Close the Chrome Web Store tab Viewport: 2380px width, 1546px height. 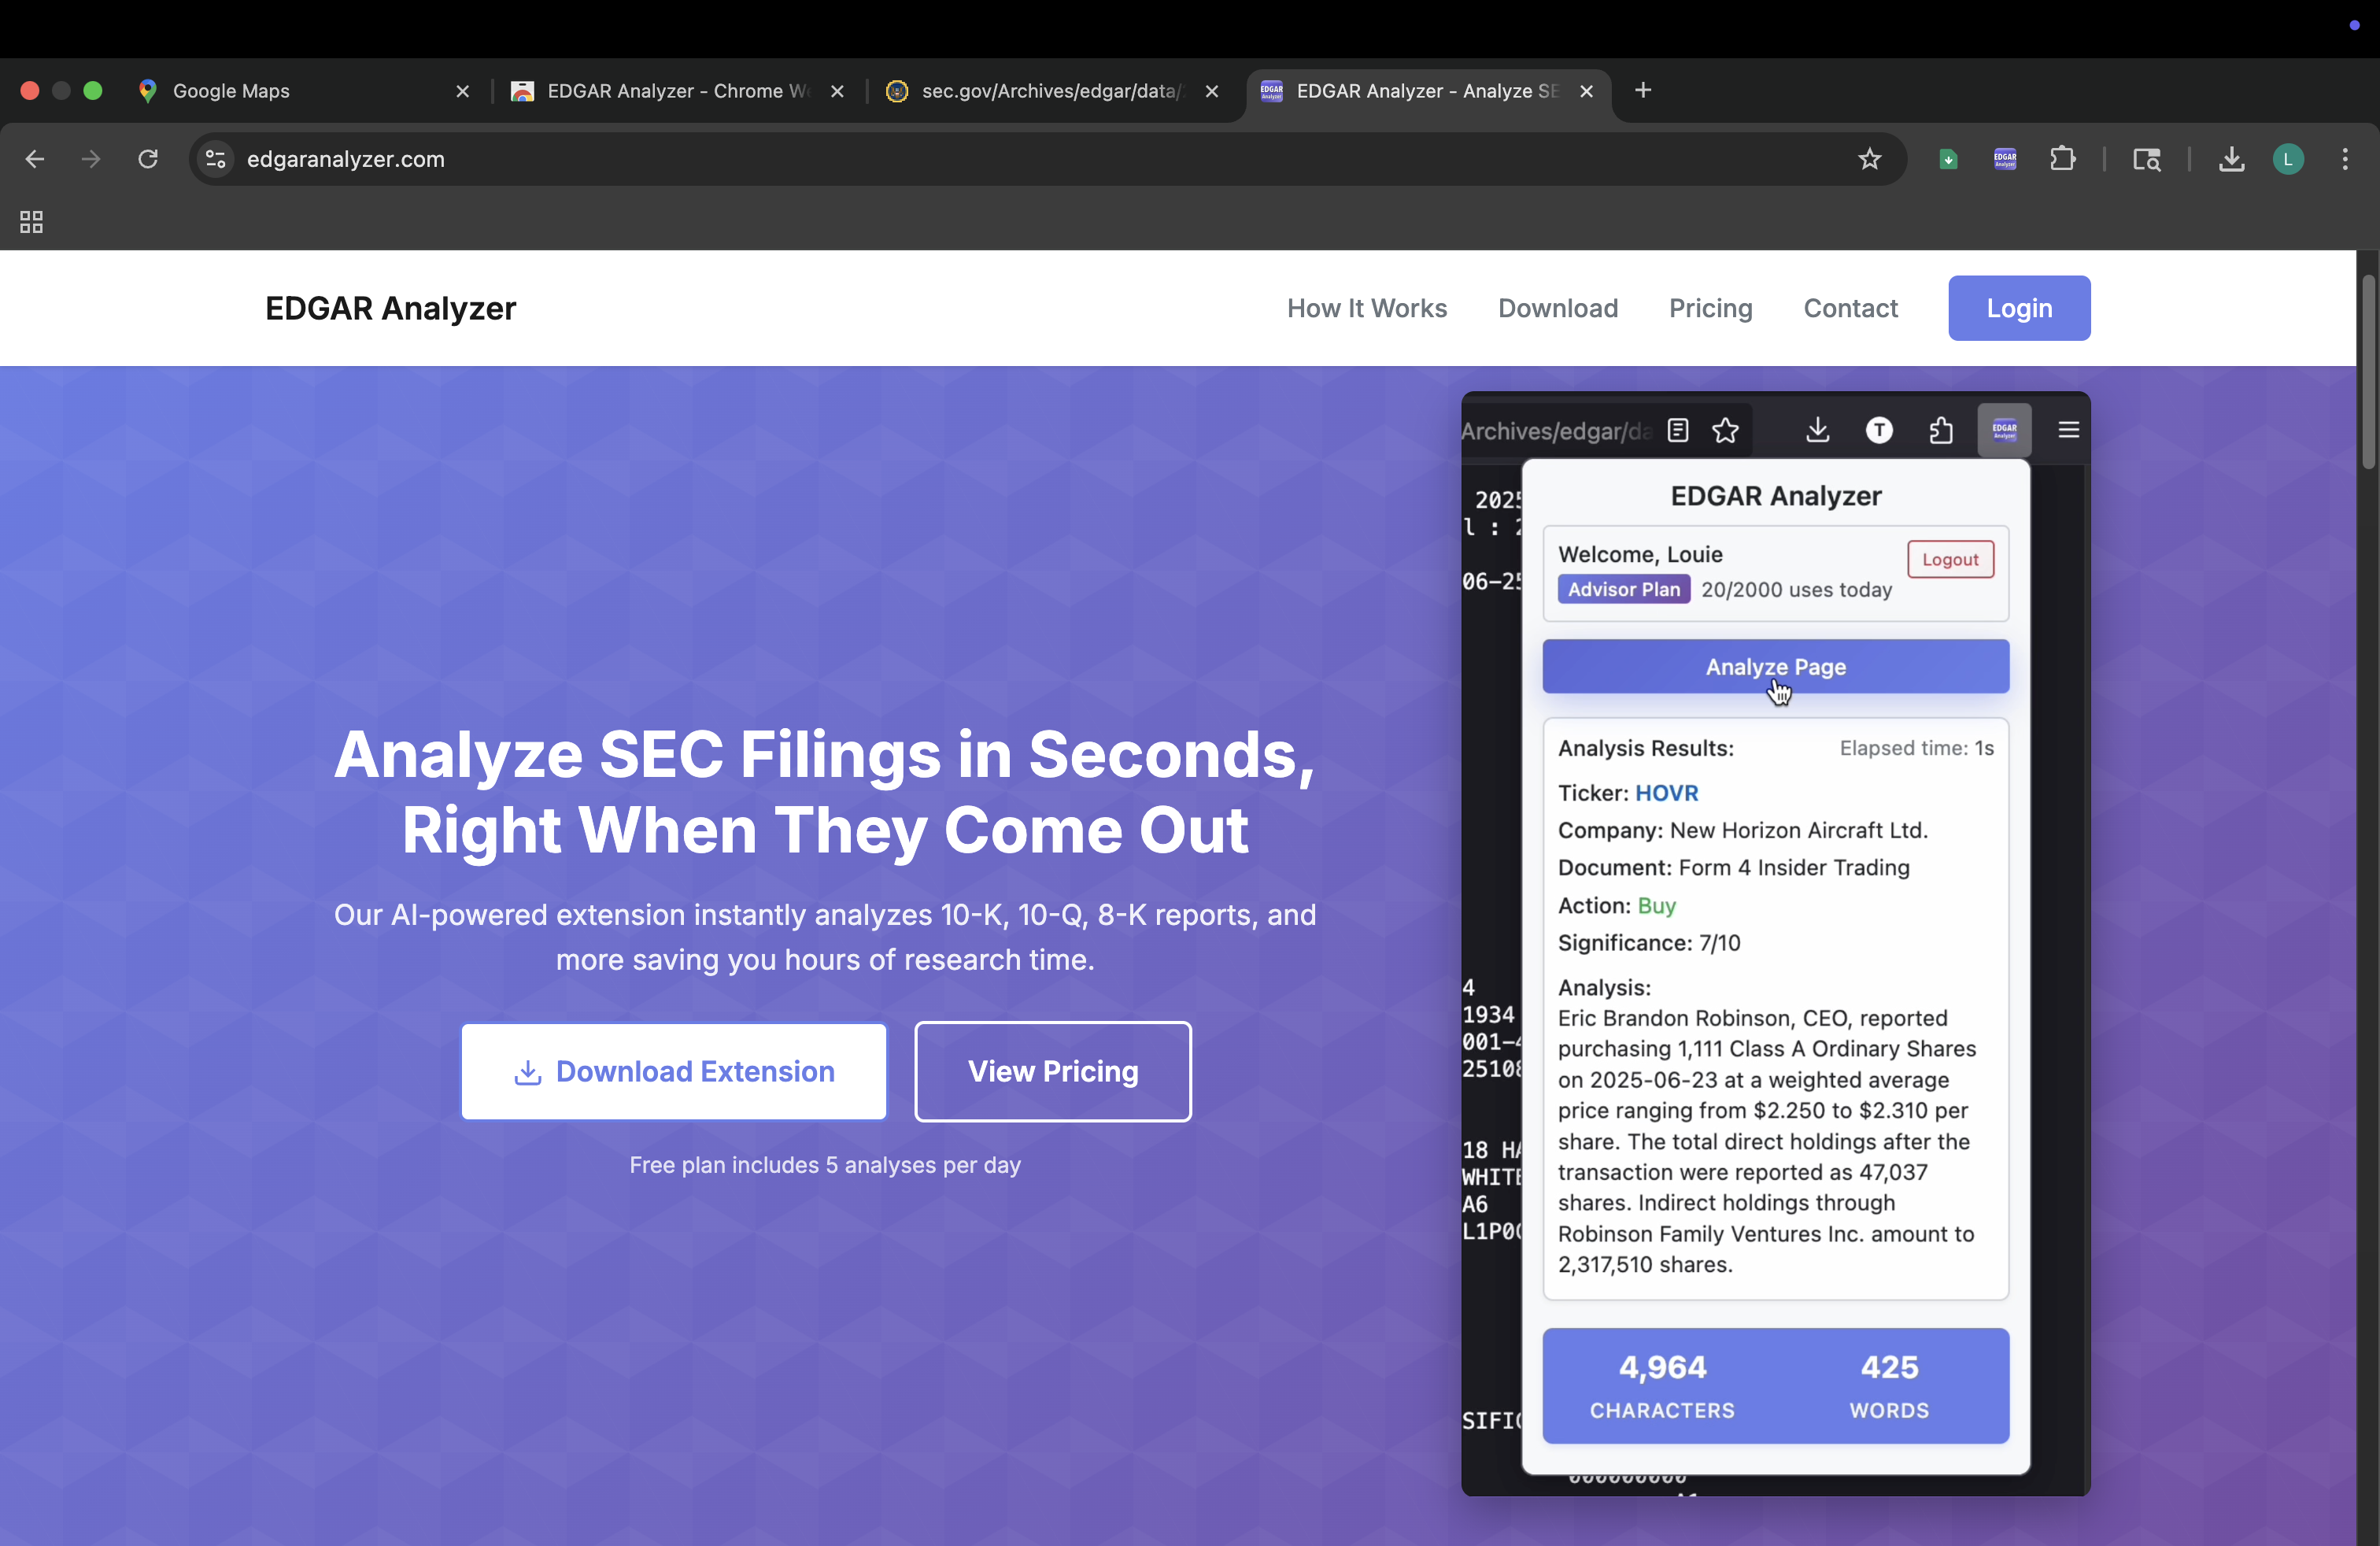[837, 91]
